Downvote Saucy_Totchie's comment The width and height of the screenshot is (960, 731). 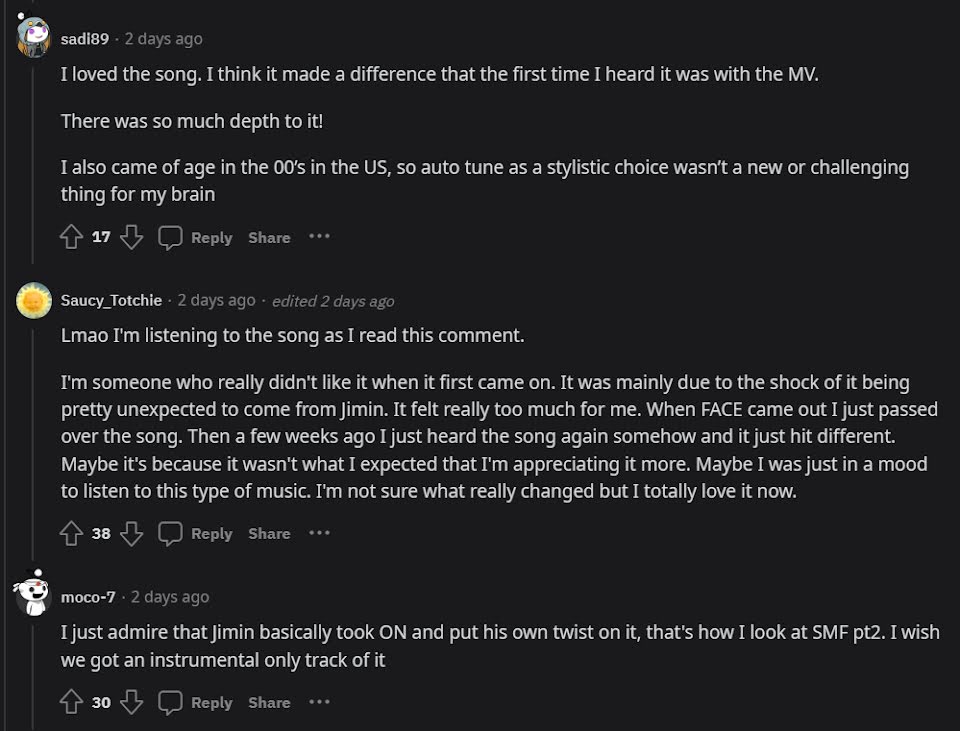(131, 533)
